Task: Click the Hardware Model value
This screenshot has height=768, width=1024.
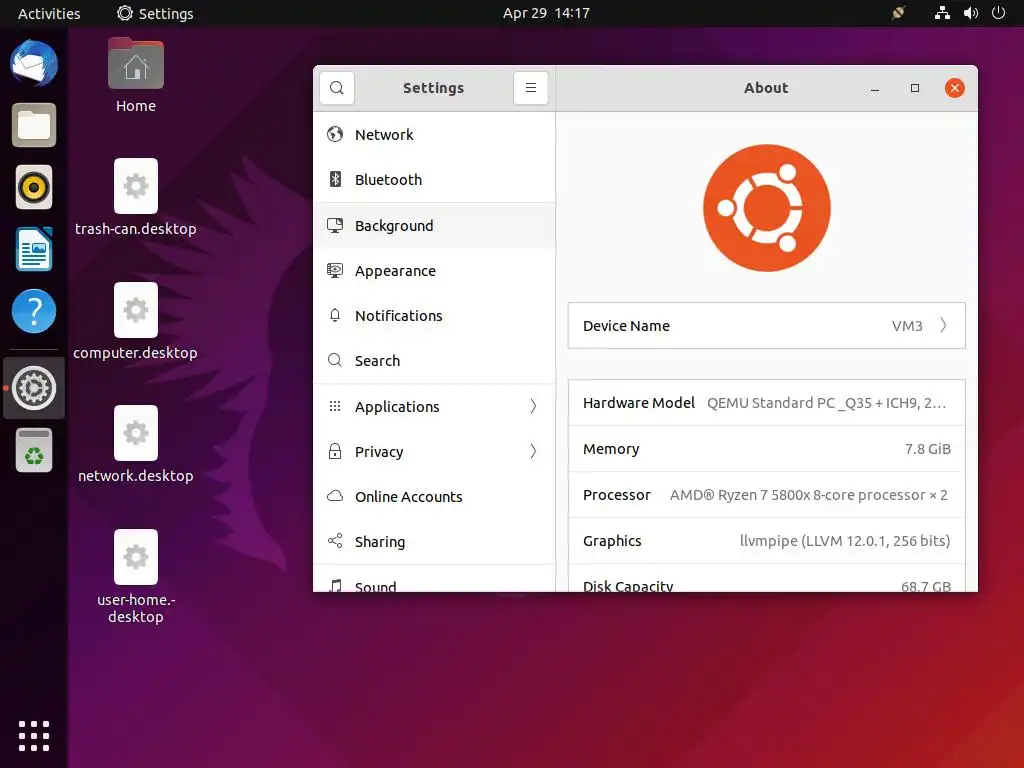Action: [x=826, y=403]
